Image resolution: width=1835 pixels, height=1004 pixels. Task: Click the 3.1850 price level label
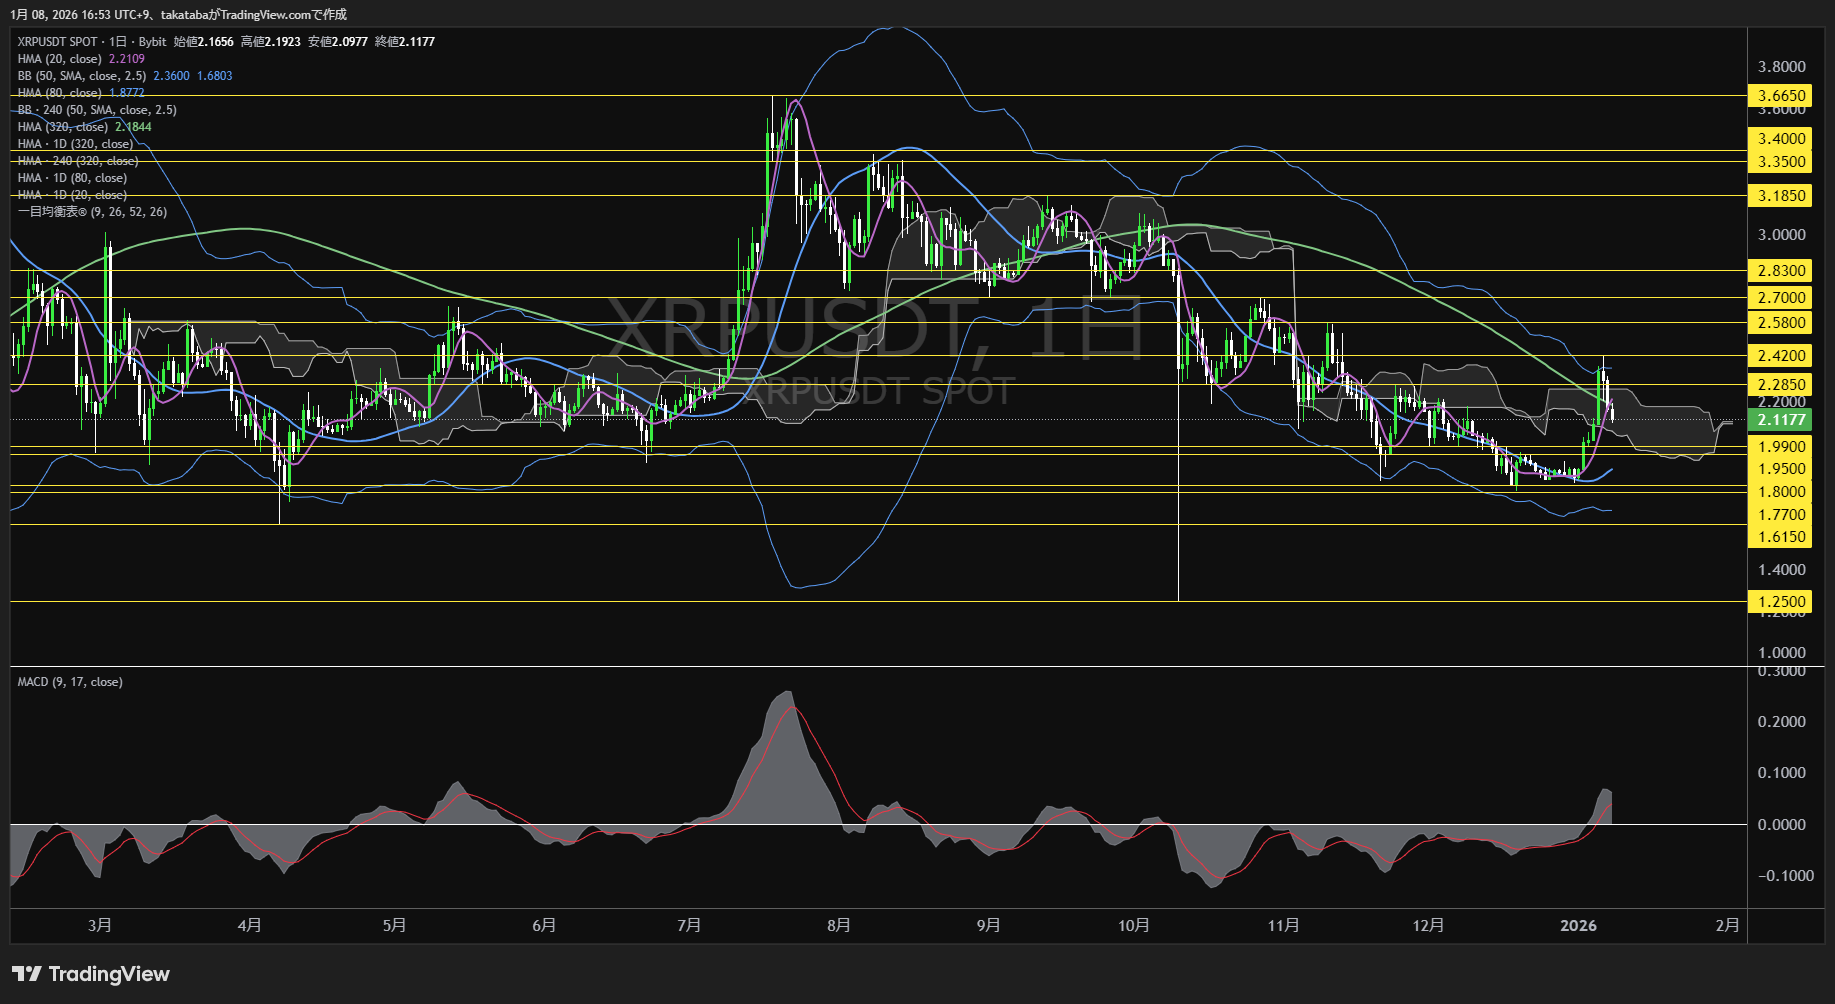[x=1781, y=196]
